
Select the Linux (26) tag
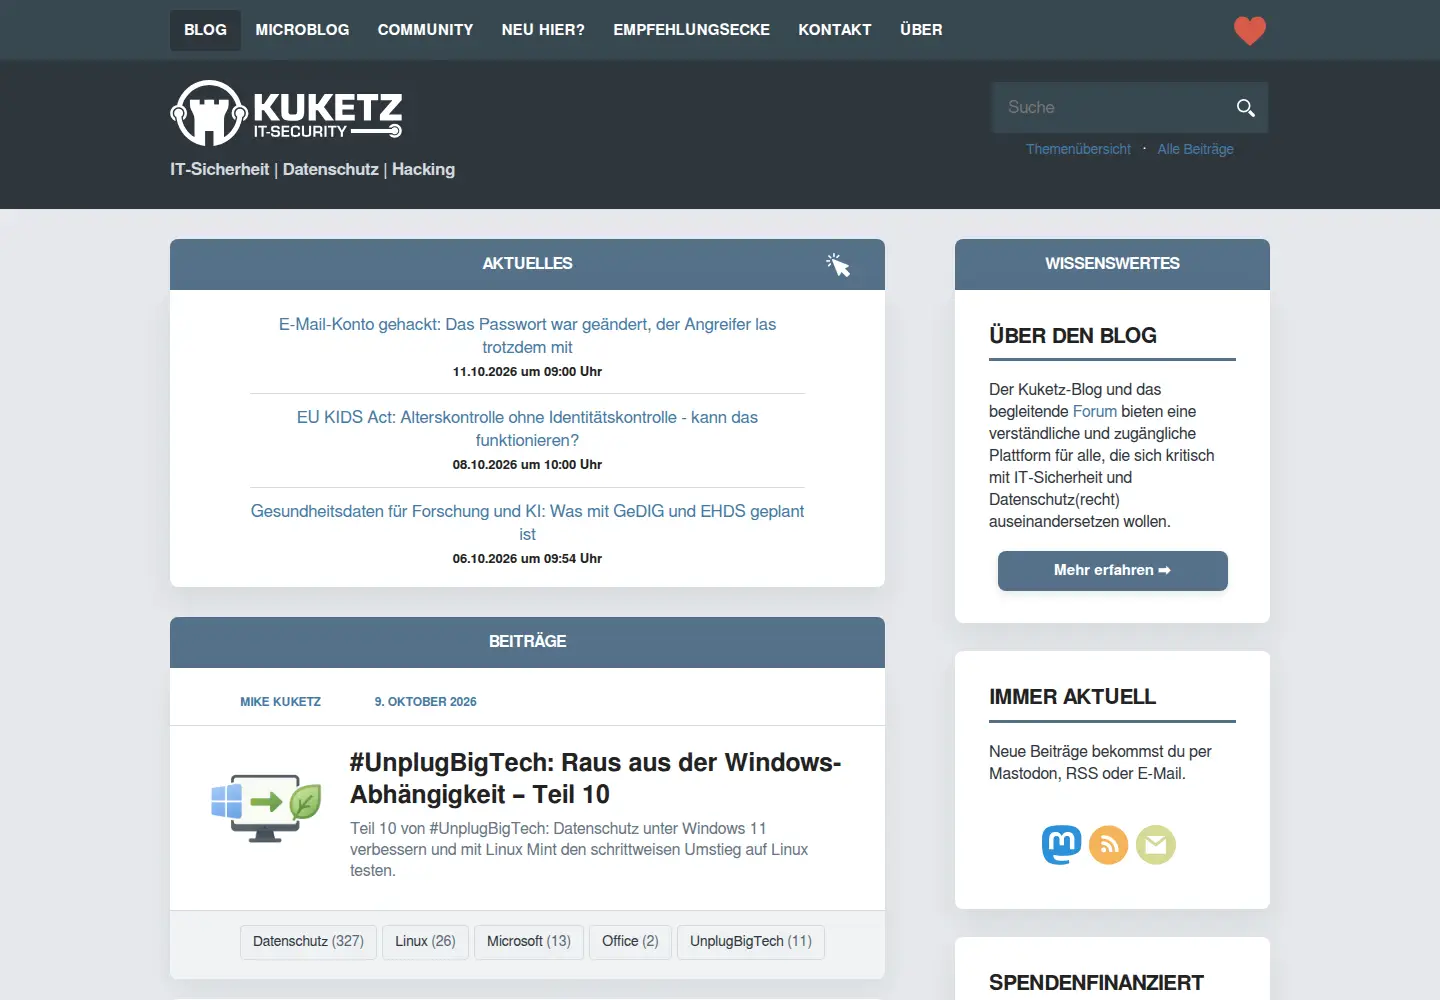(x=425, y=941)
